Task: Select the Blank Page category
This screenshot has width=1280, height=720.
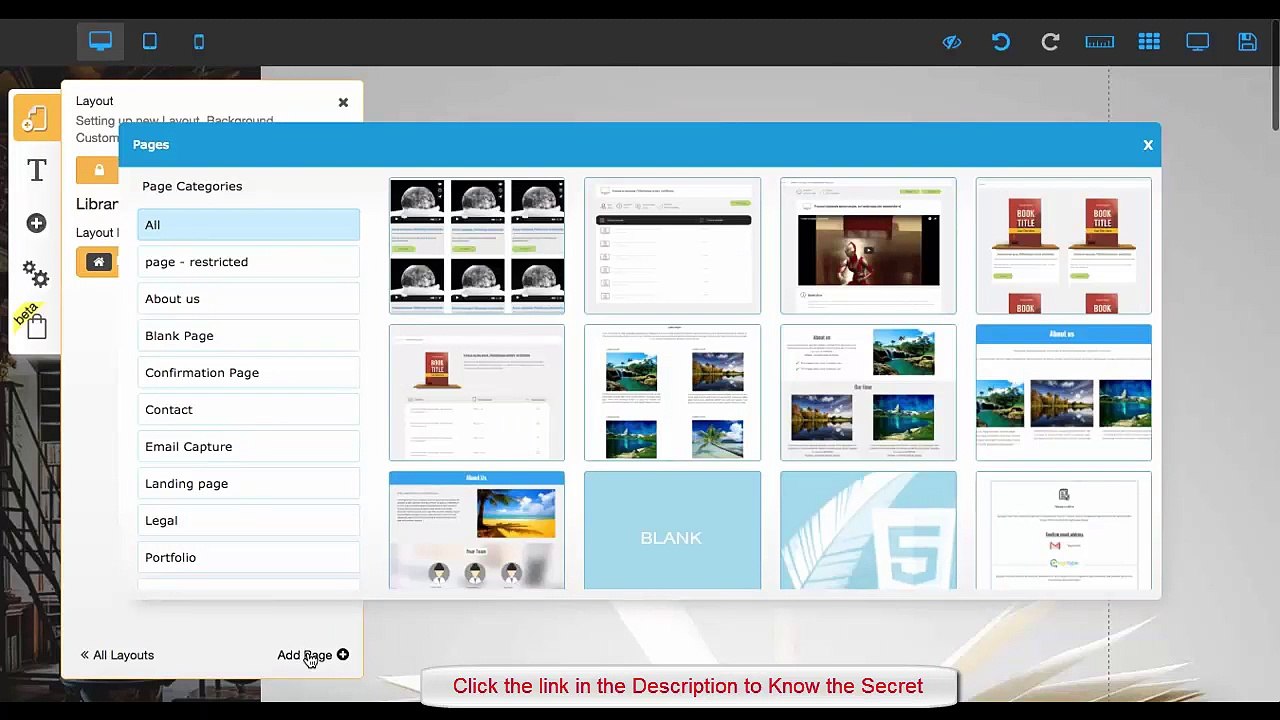Action: click(249, 336)
